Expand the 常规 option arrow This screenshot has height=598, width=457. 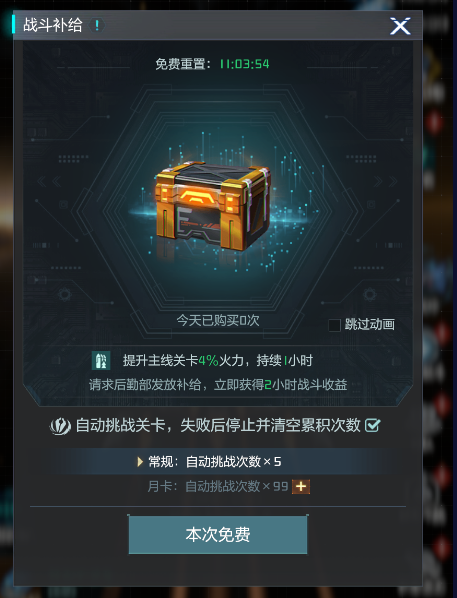coord(140,462)
